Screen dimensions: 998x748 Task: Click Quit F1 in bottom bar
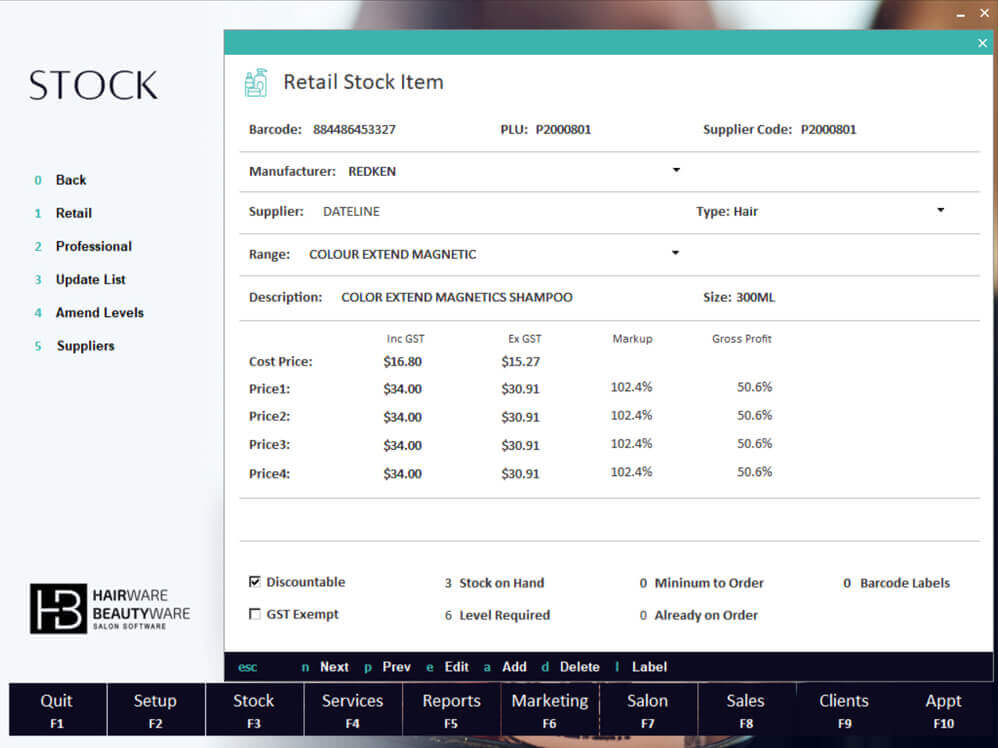[x=56, y=710]
